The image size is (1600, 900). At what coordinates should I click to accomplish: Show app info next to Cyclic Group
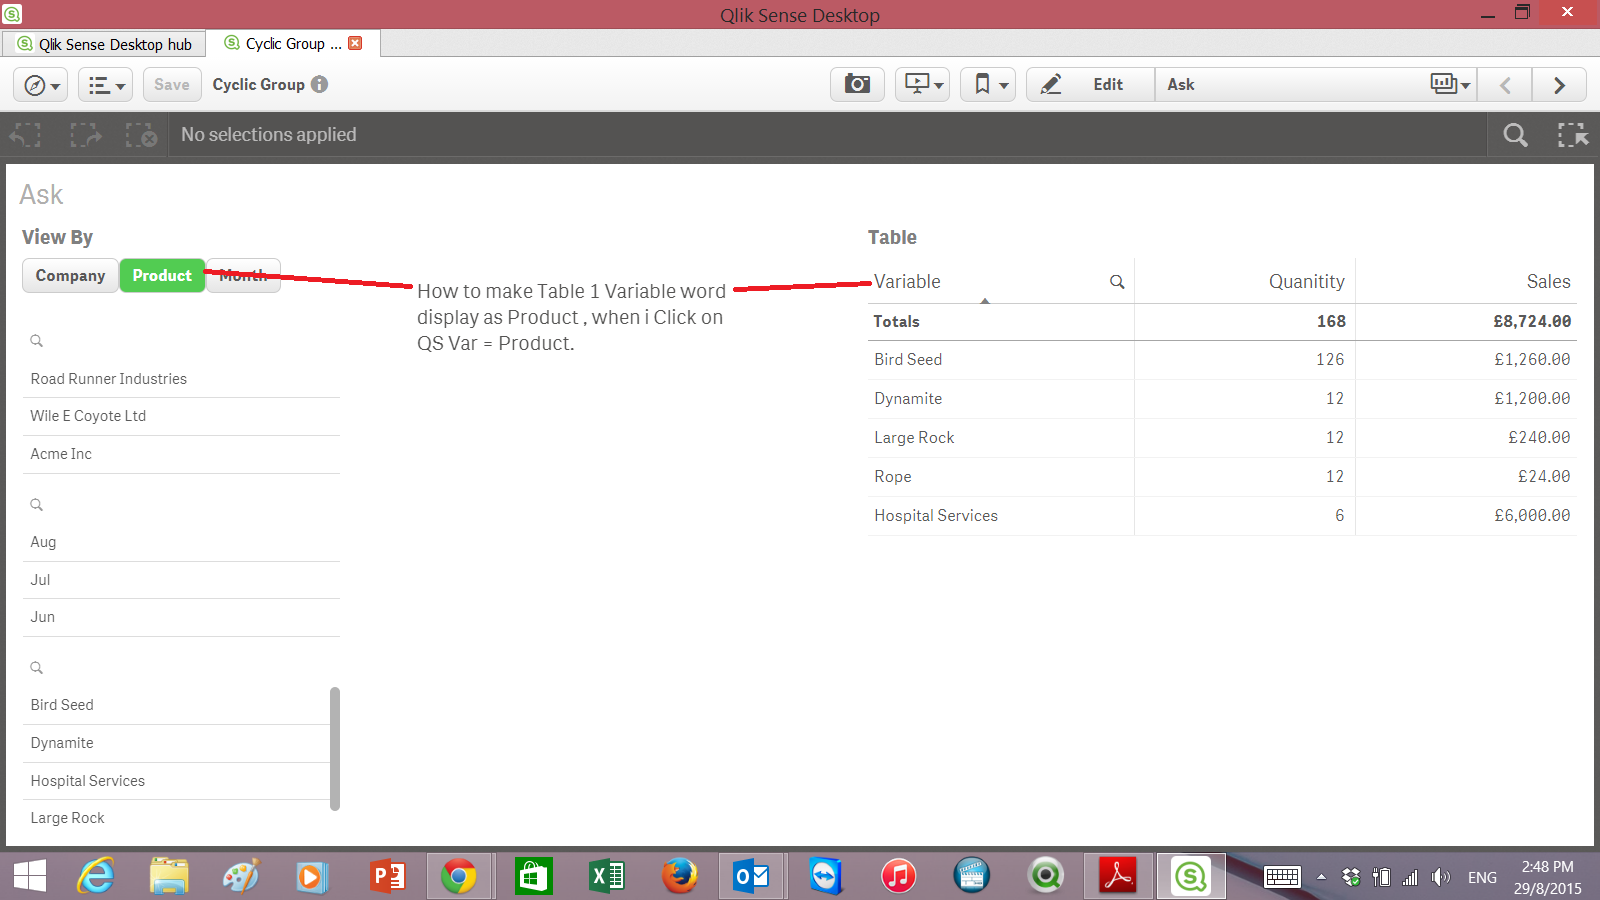point(319,85)
